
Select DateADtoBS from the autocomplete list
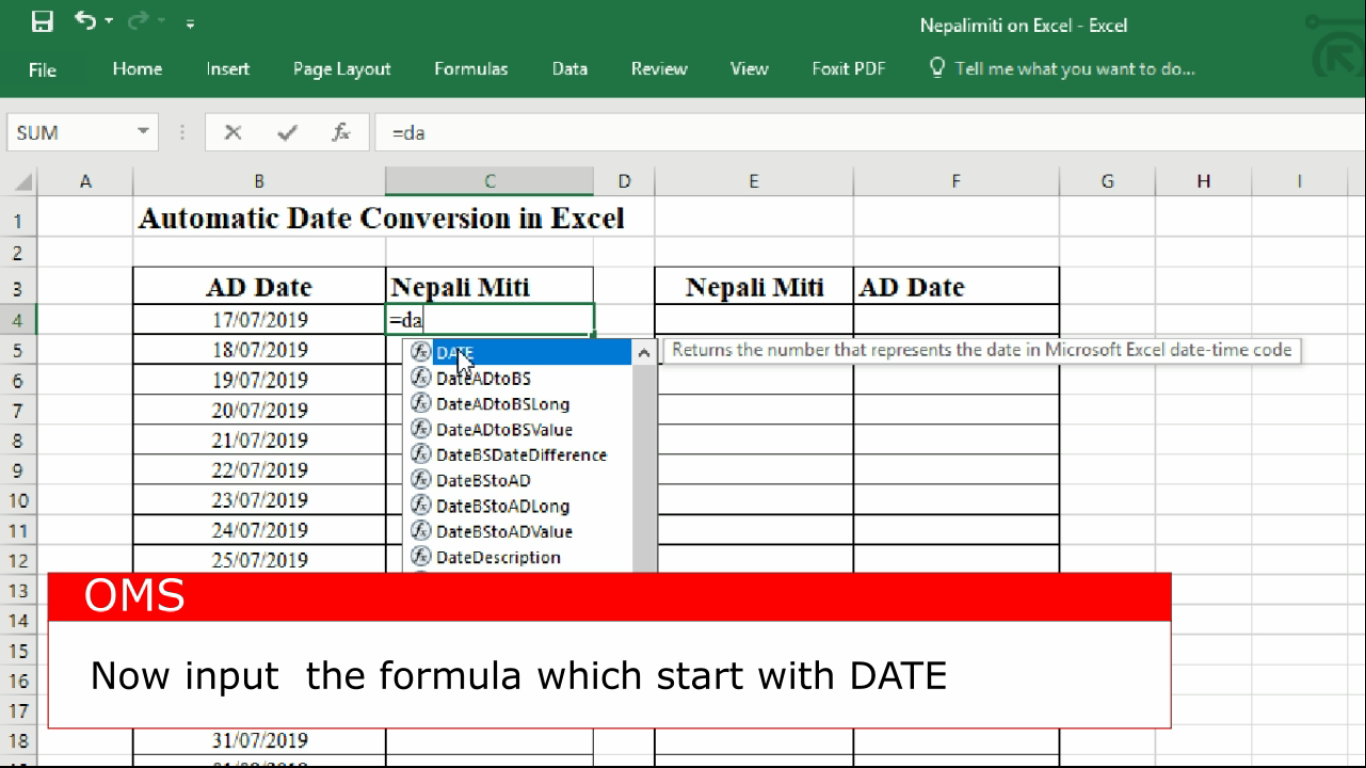pyautogui.click(x=484, y=378)
